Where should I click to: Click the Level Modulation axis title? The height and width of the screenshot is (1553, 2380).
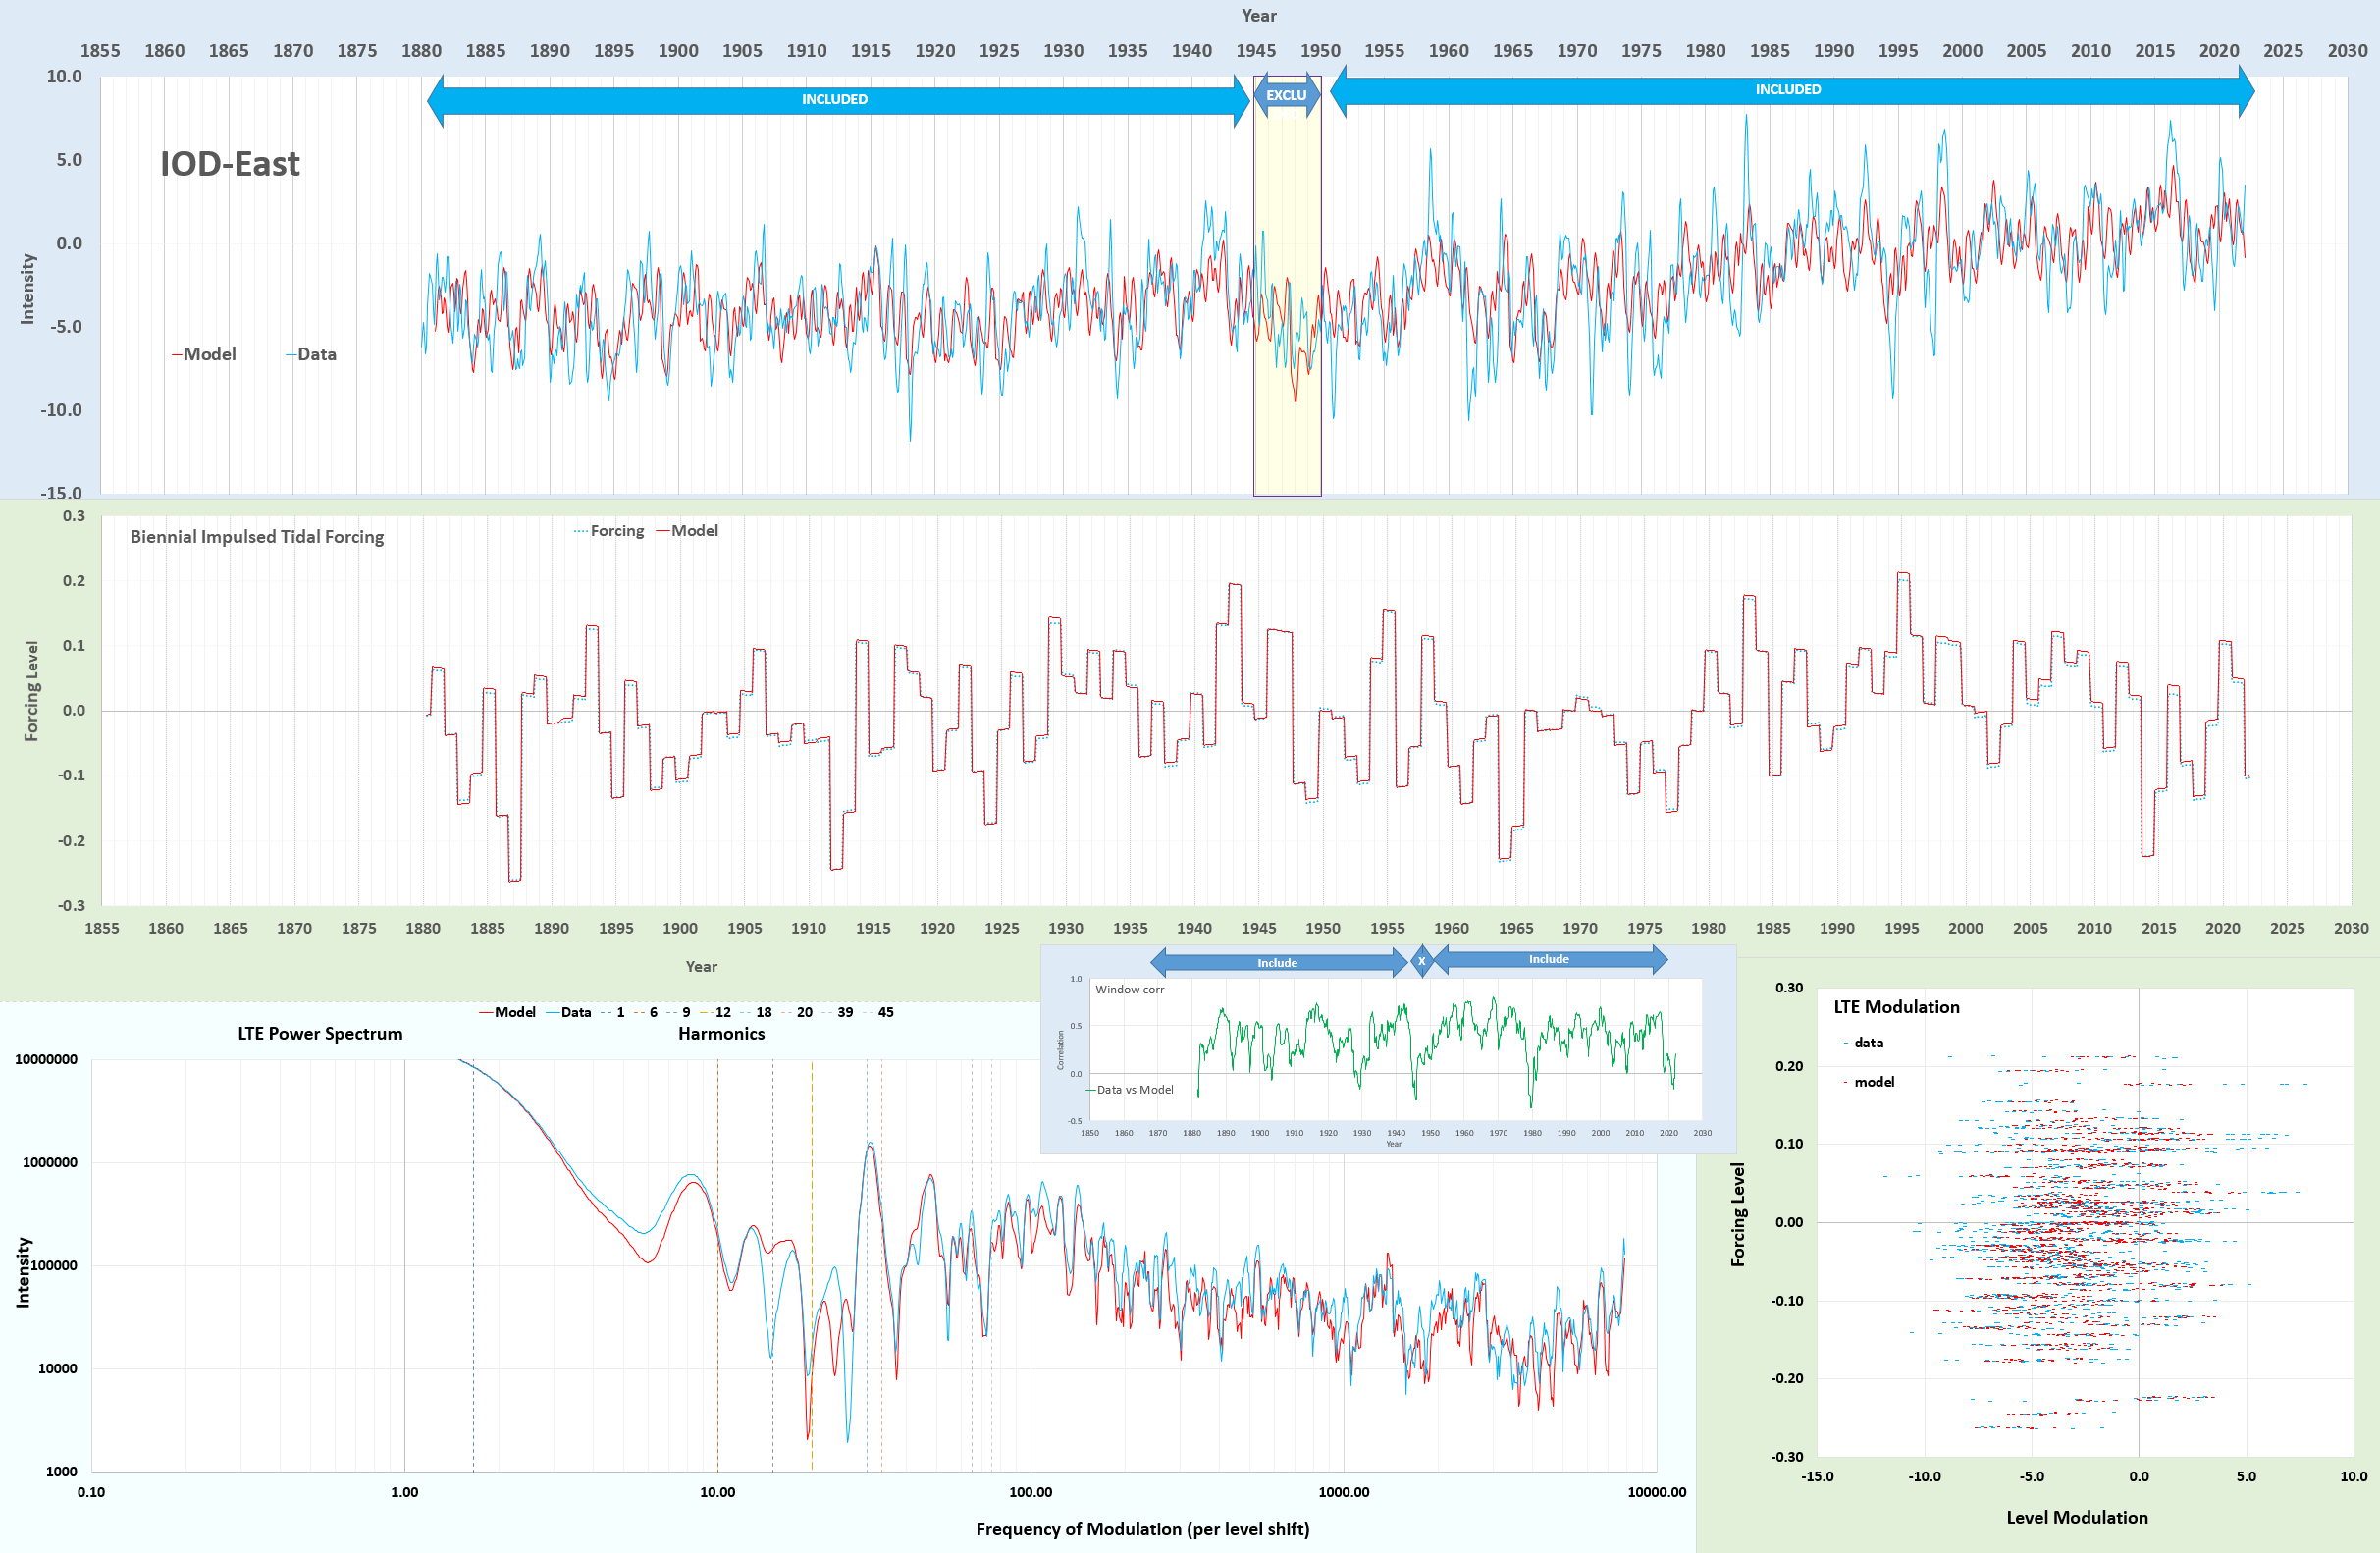(x=2077, y=1517)
